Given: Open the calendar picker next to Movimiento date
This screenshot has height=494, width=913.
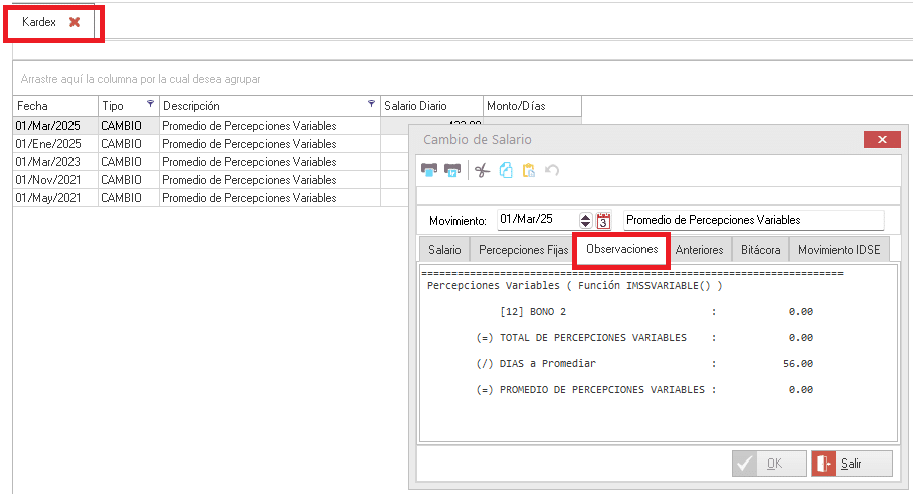Looking at the screenshot, I should pyautogui.click(x=603, y=220).
